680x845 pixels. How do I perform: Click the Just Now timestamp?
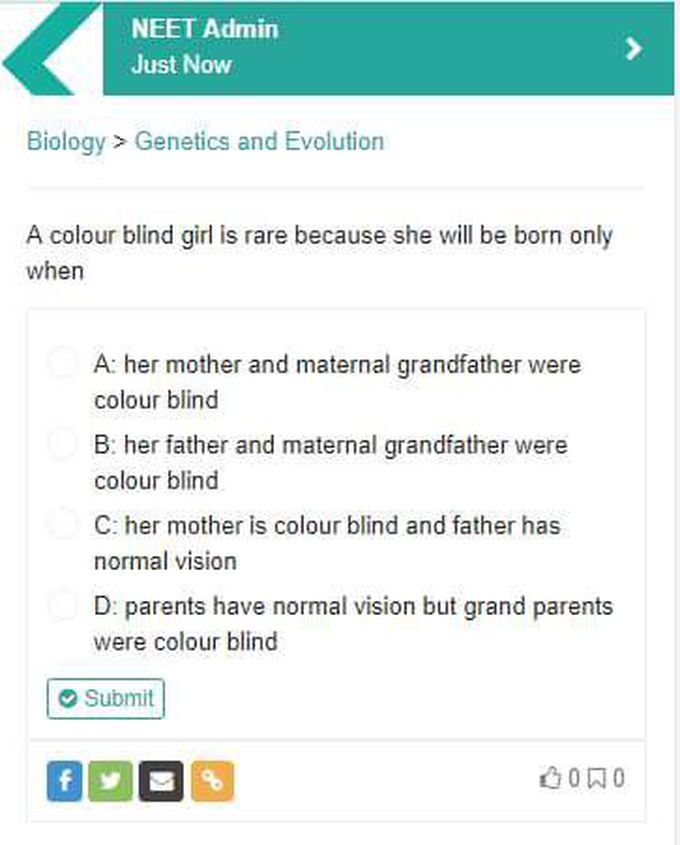182,64
